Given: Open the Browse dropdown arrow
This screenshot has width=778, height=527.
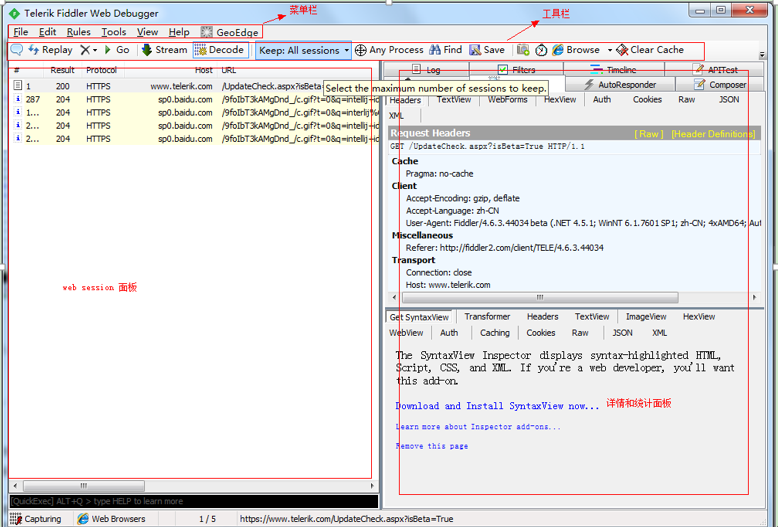Looking at the screenshot, I should pyautogui.click(x=610, y=50).
